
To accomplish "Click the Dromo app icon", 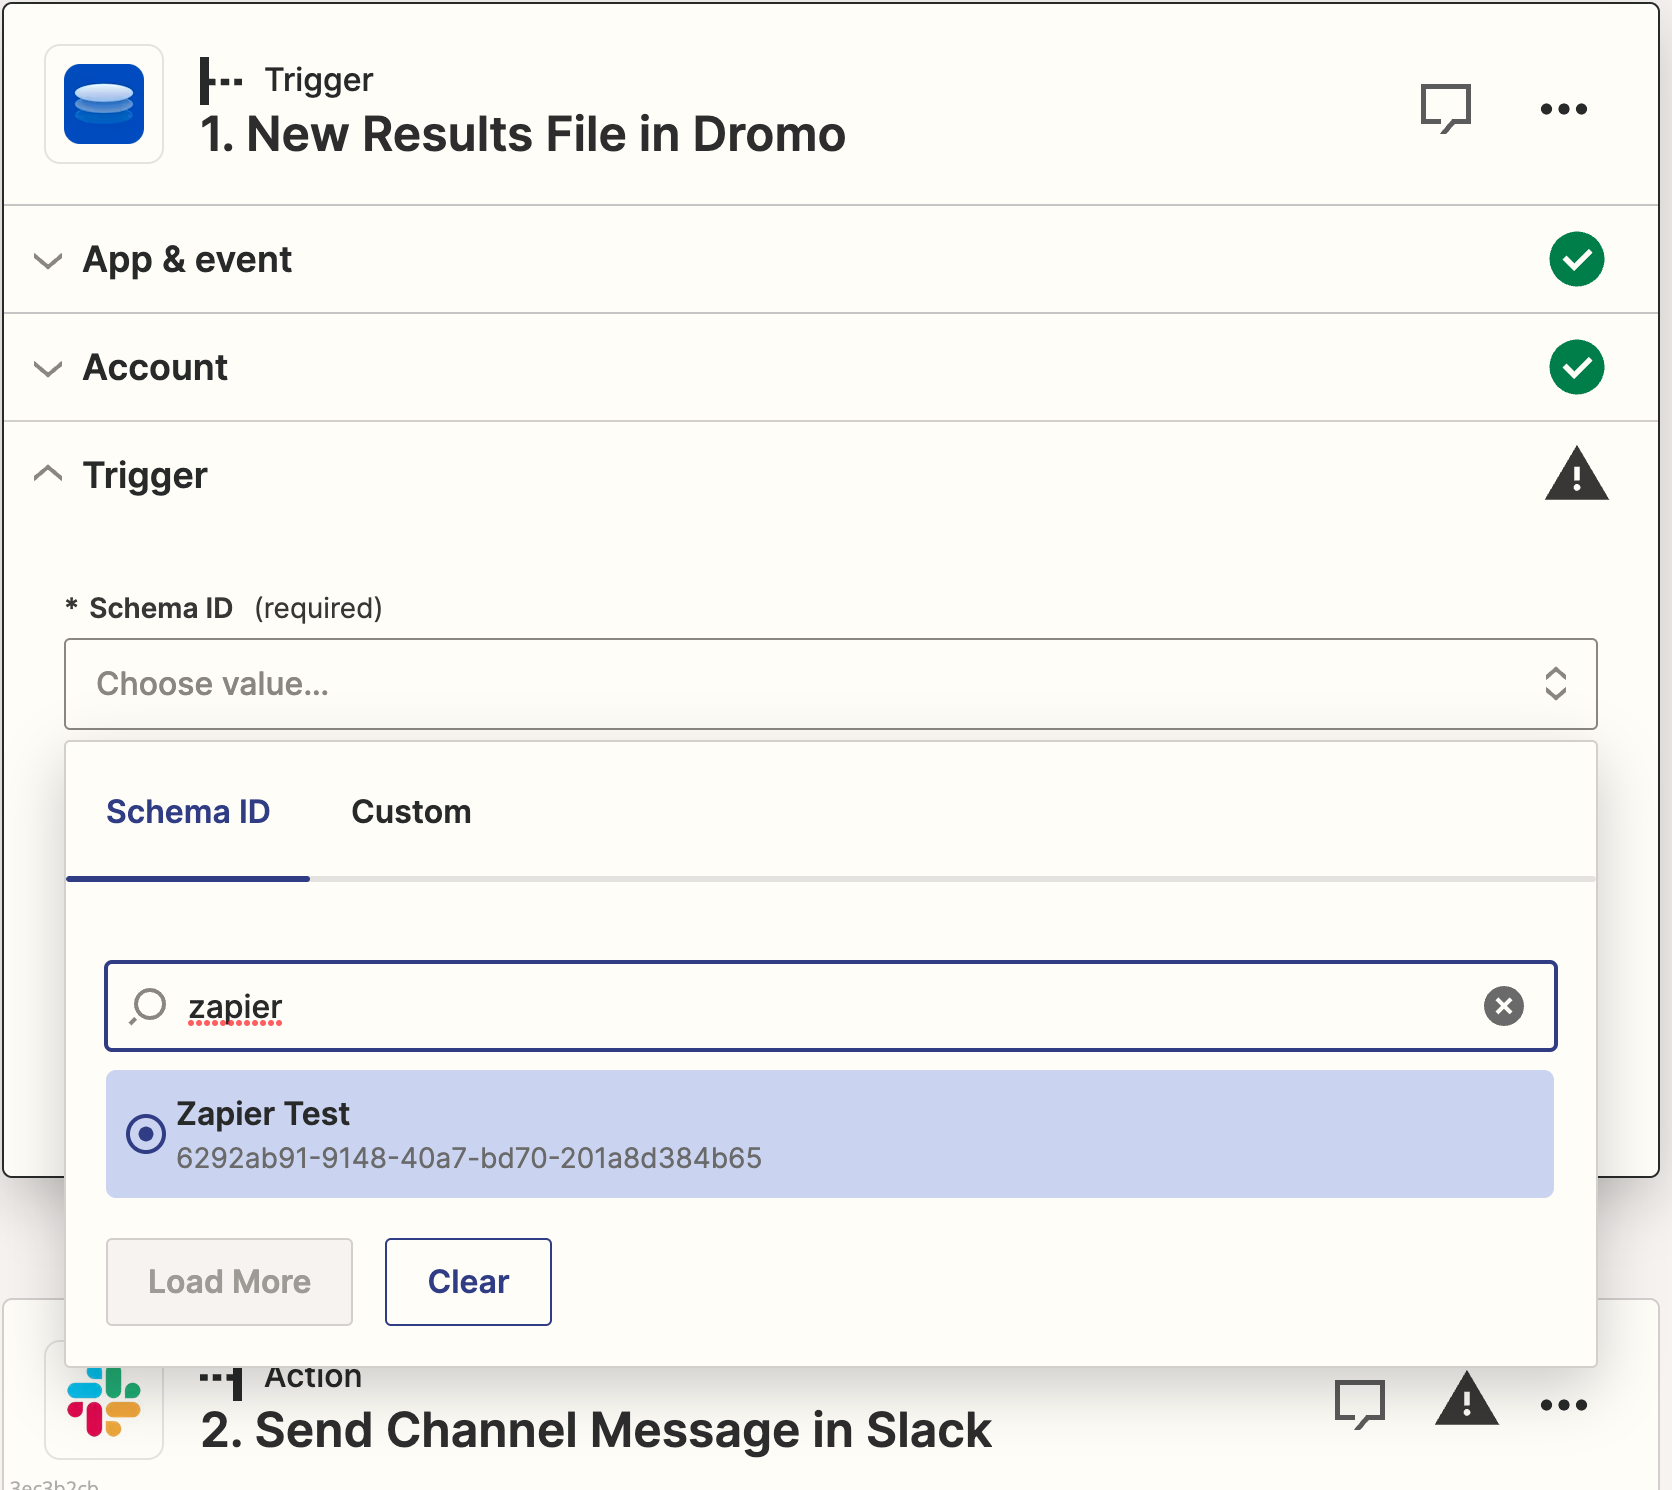I will pos(104,104).
